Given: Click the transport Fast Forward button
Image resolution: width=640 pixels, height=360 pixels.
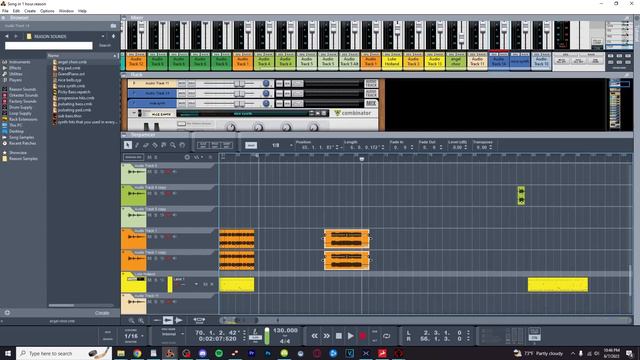Looking at the screenshot, I should point(327,336).
